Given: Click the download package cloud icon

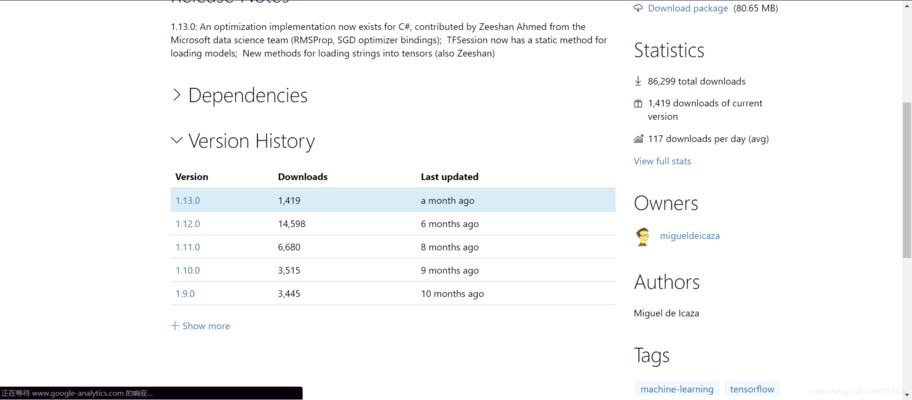Looking at the screenshot, I should coord(638,8).
